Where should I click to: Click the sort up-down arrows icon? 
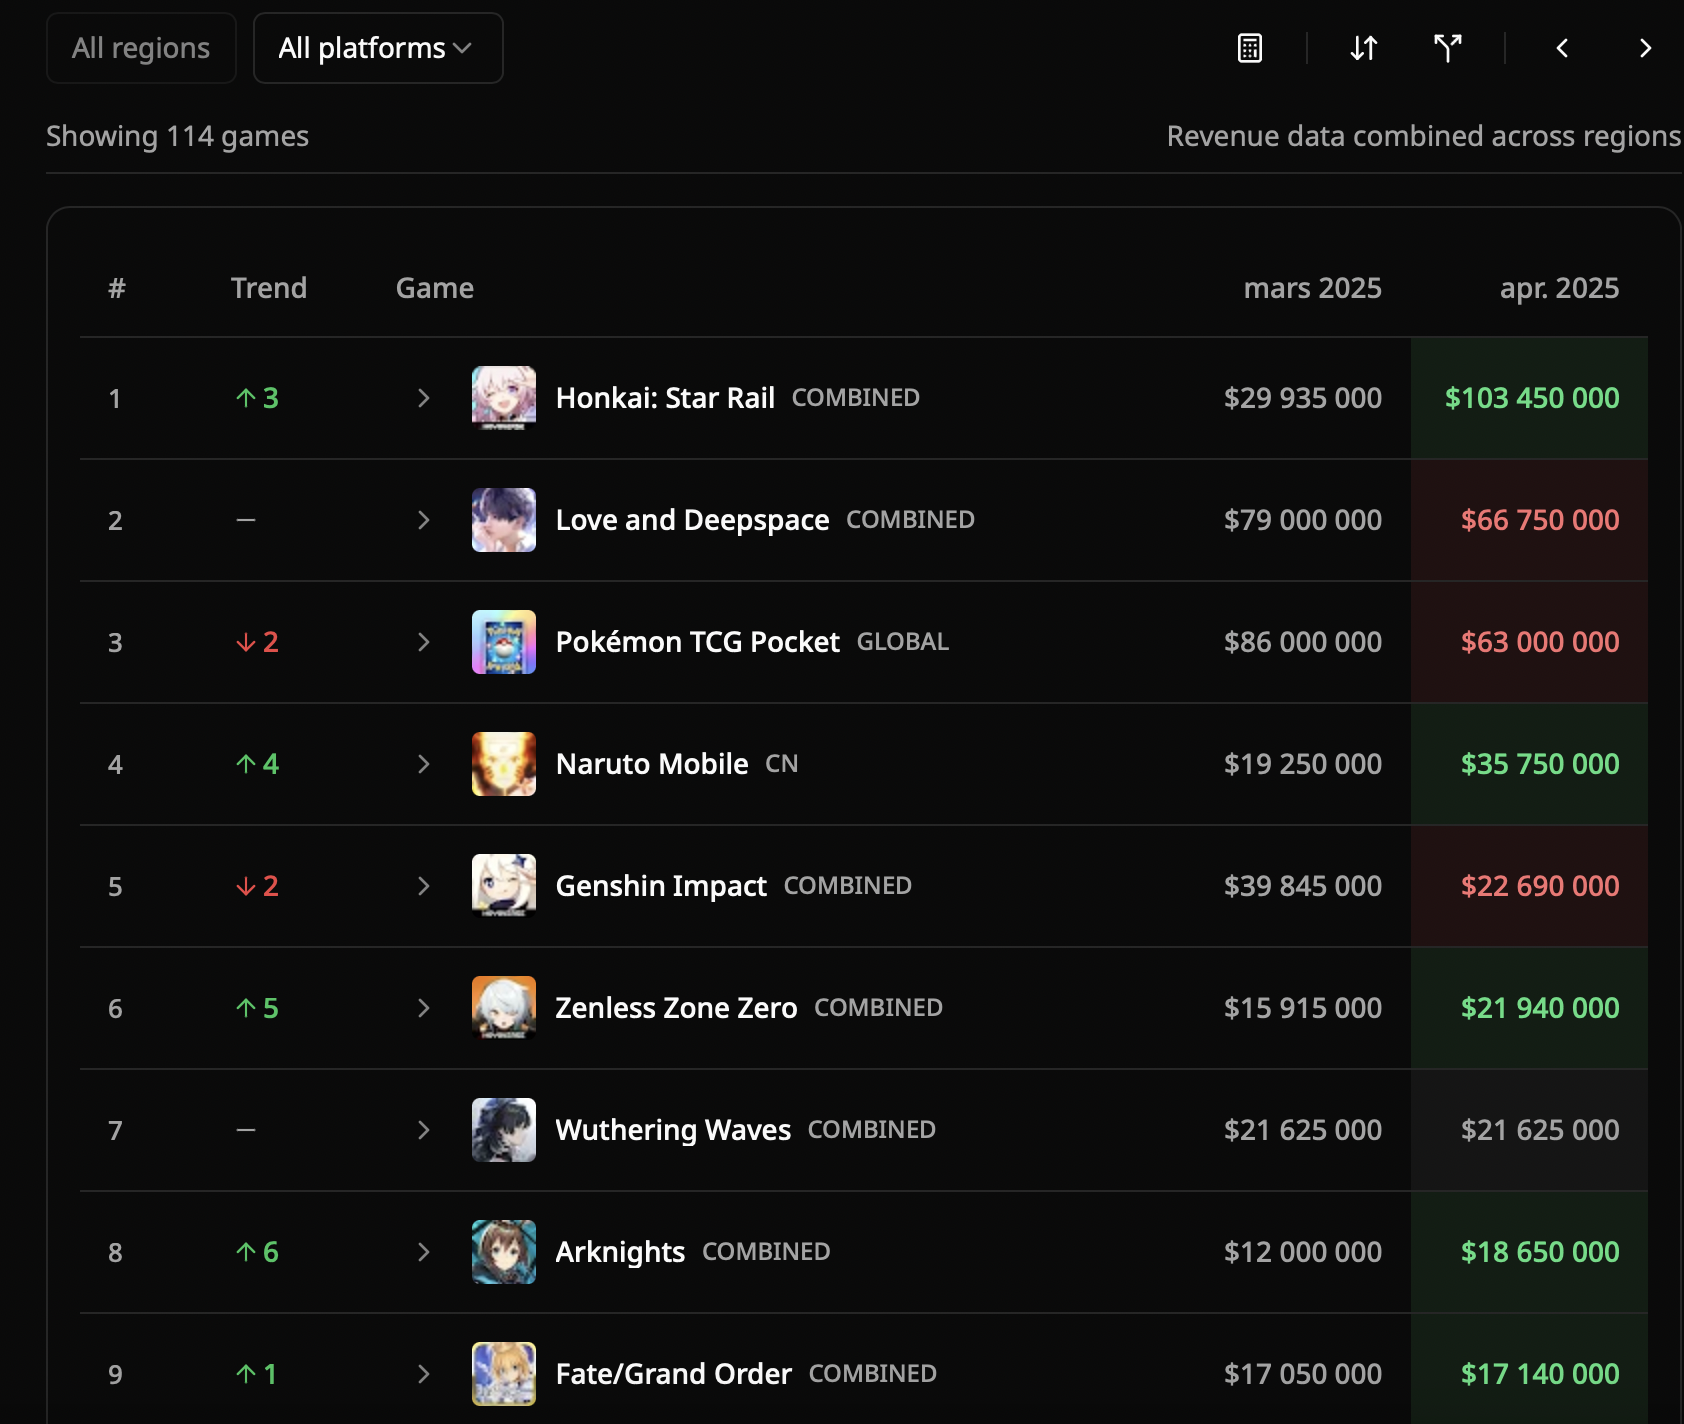click(x=1364, y=48)
